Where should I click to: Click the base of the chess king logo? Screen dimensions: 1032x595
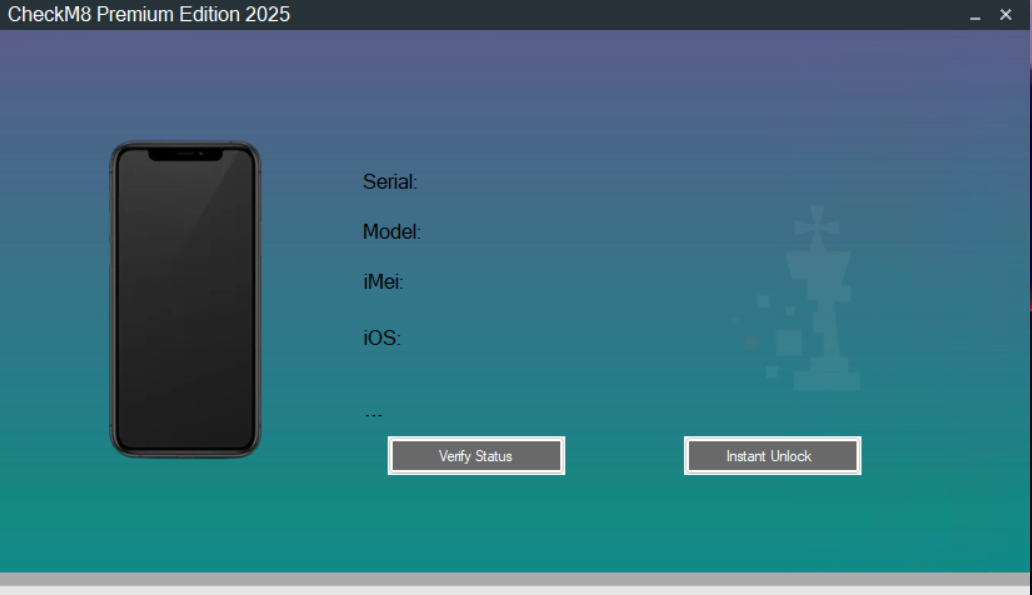[x=826, y=379]
